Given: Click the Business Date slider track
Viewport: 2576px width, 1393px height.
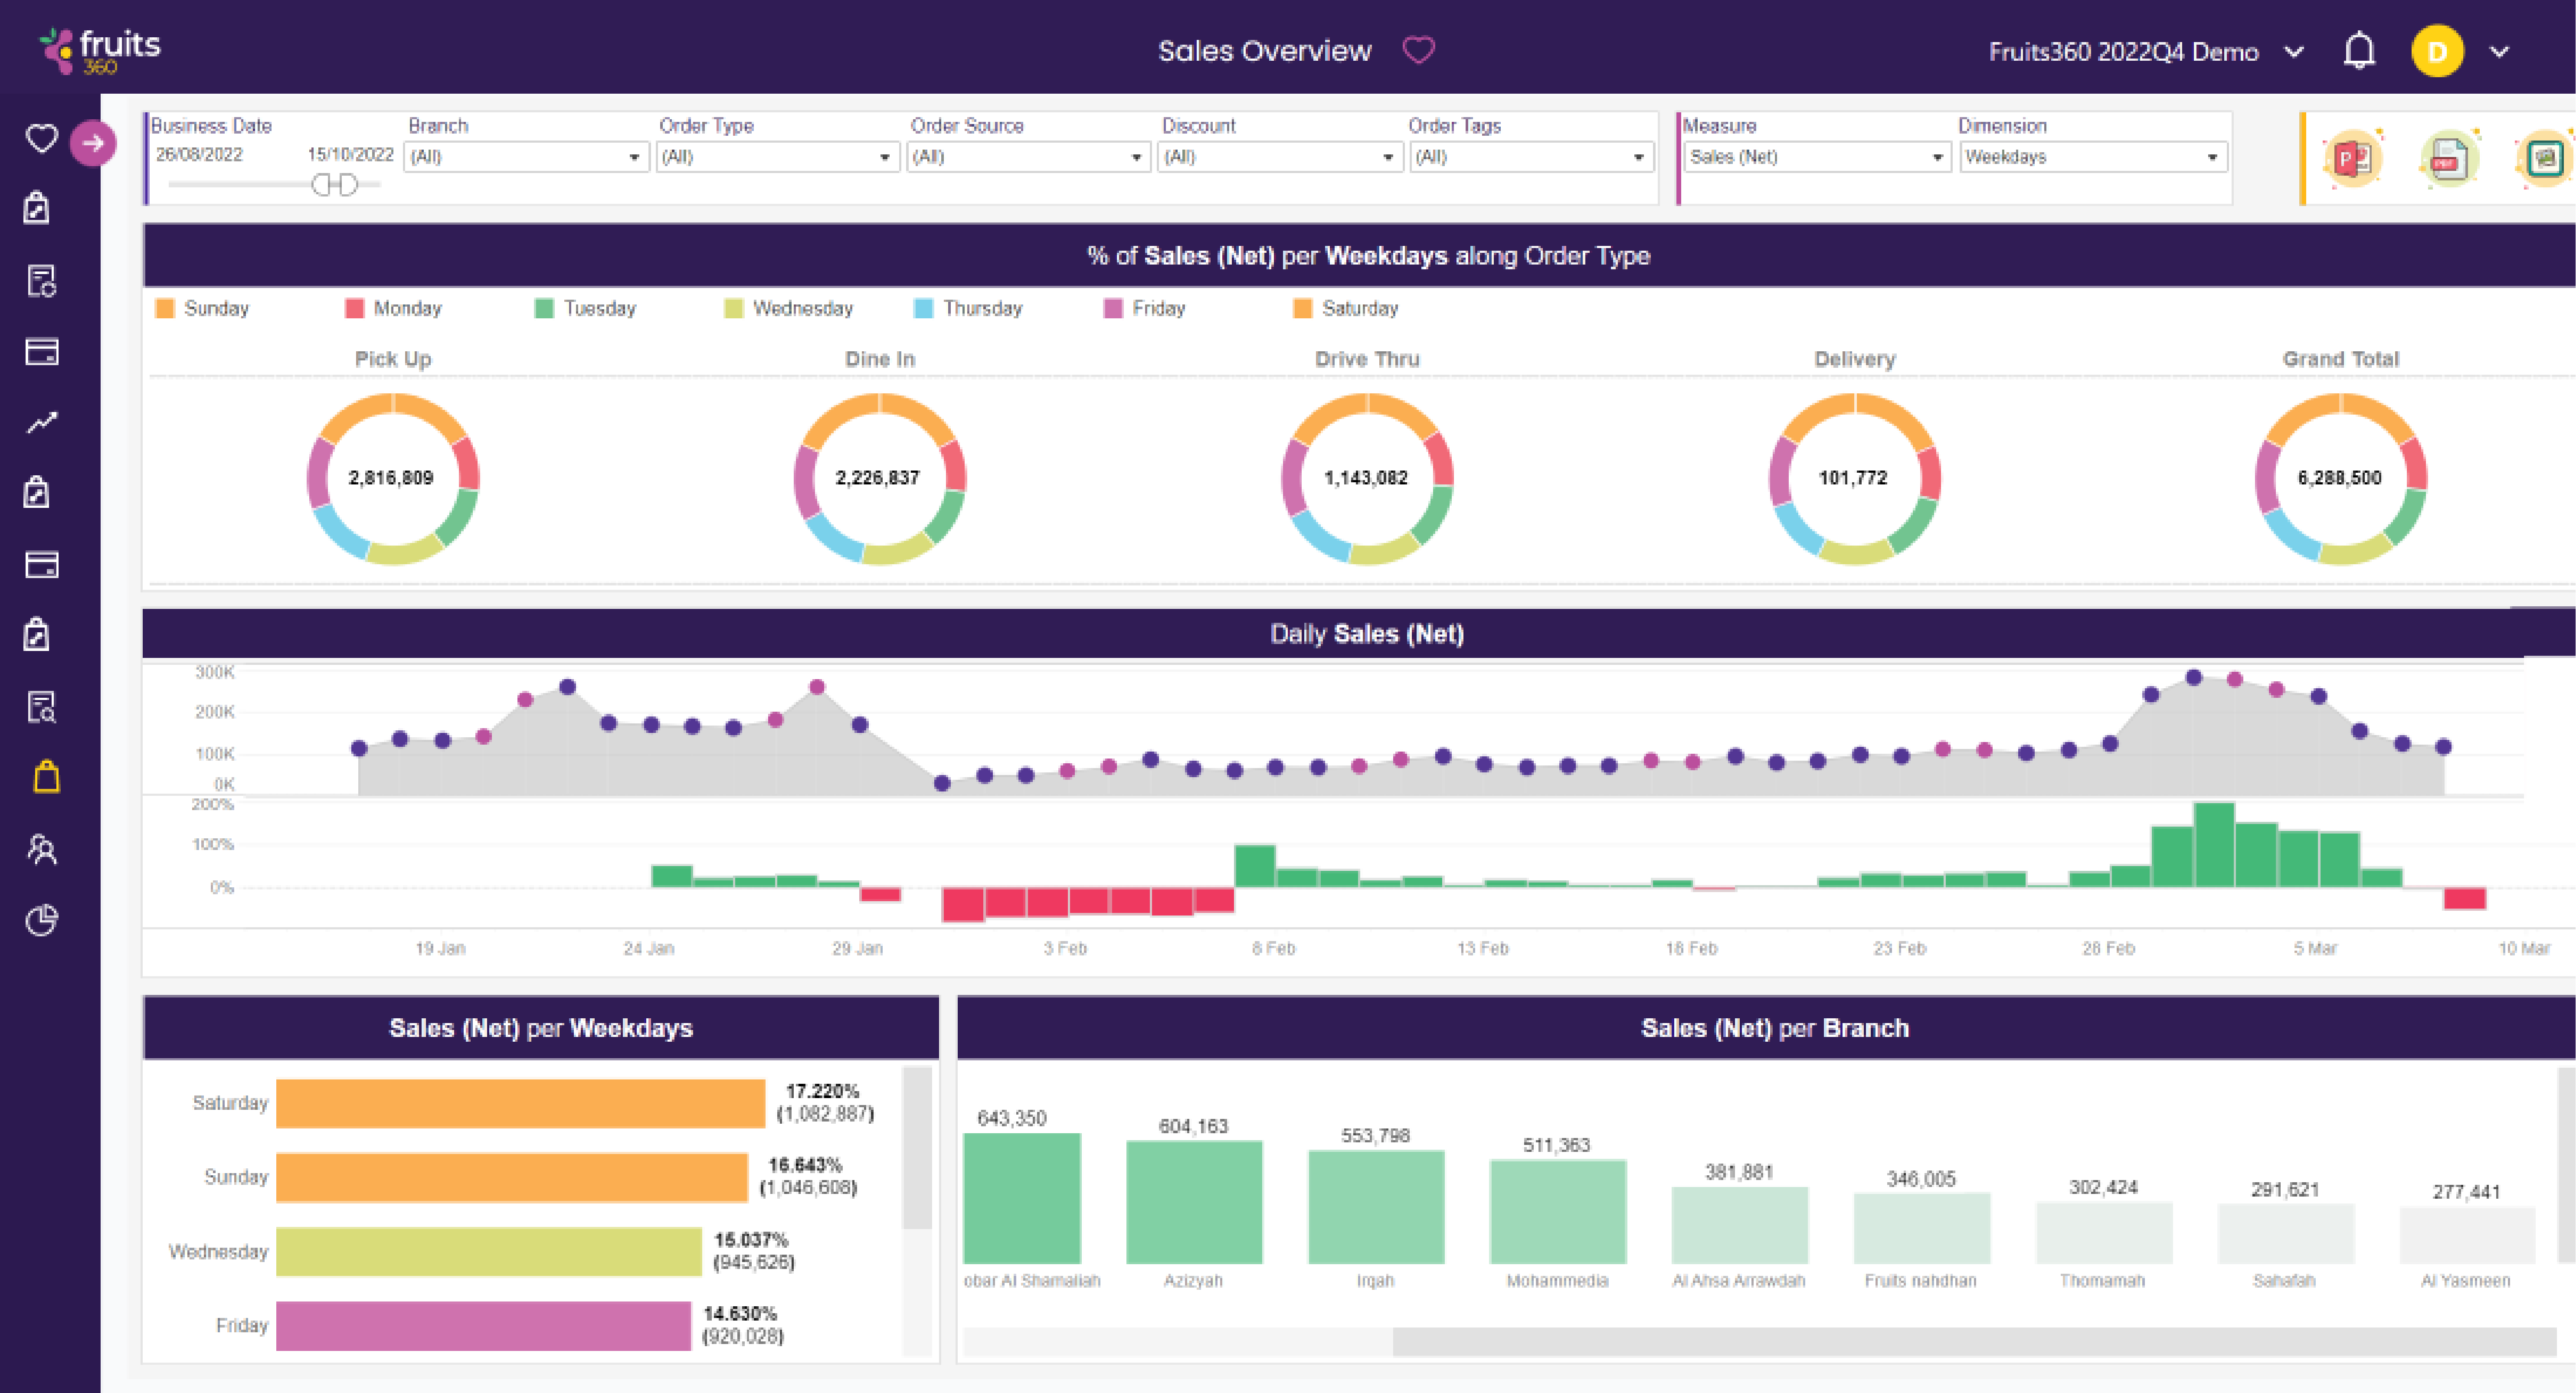Looking at the screenshot, I should [274, 185].
